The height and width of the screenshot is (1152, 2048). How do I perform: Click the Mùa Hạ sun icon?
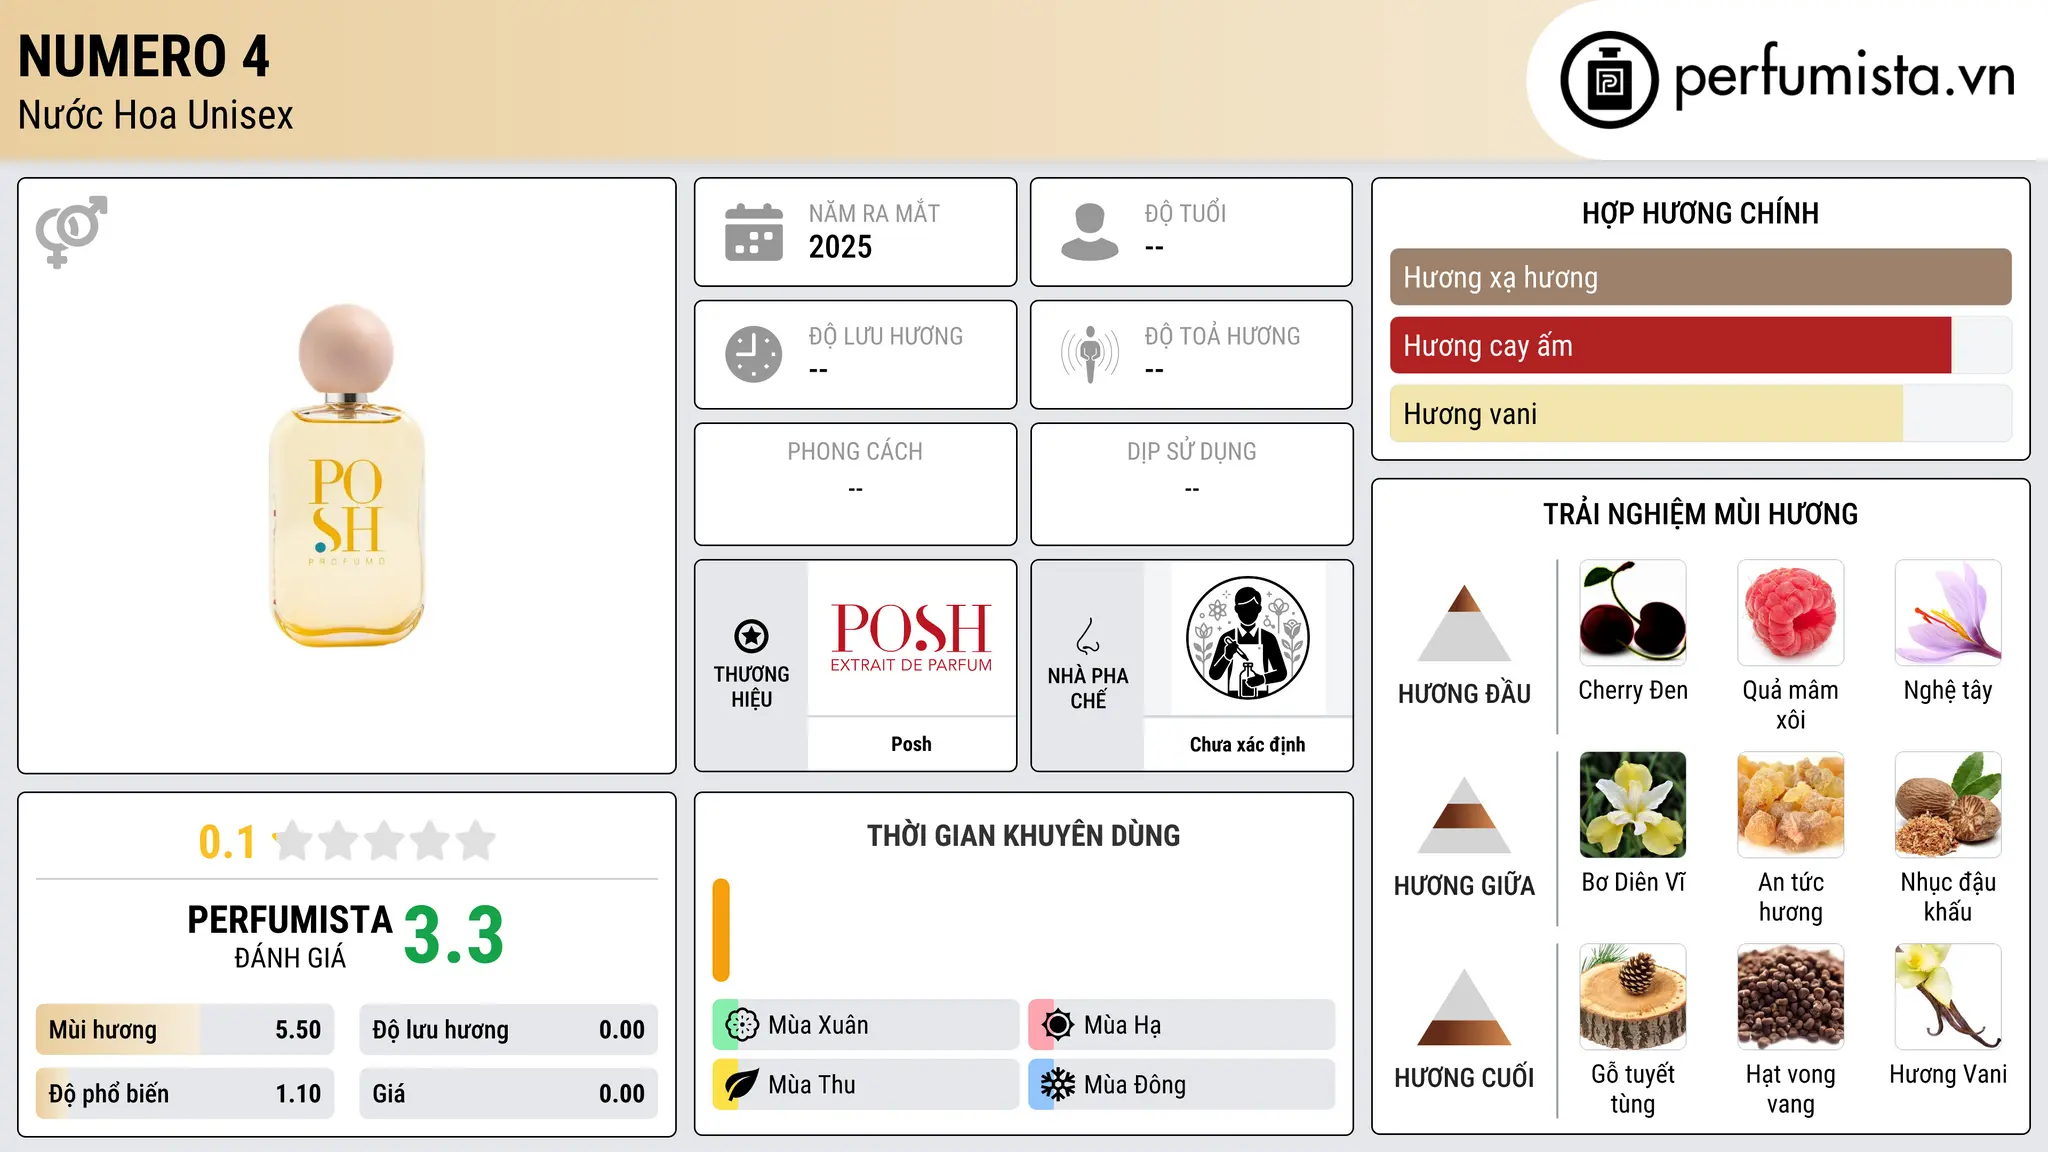1058,1025
